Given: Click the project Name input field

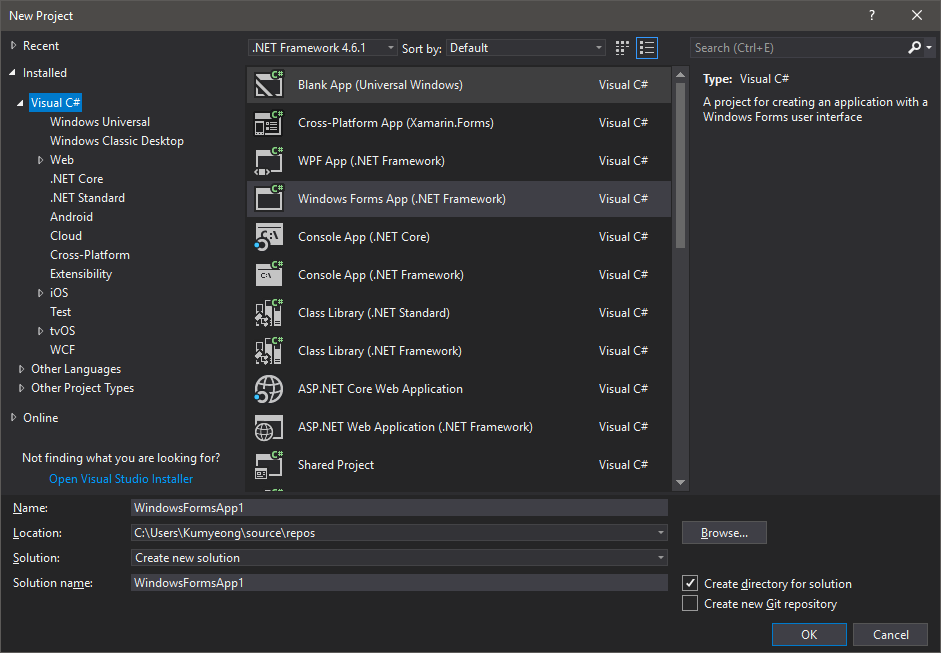Looking at the screenshot, I should pos(399,508).
